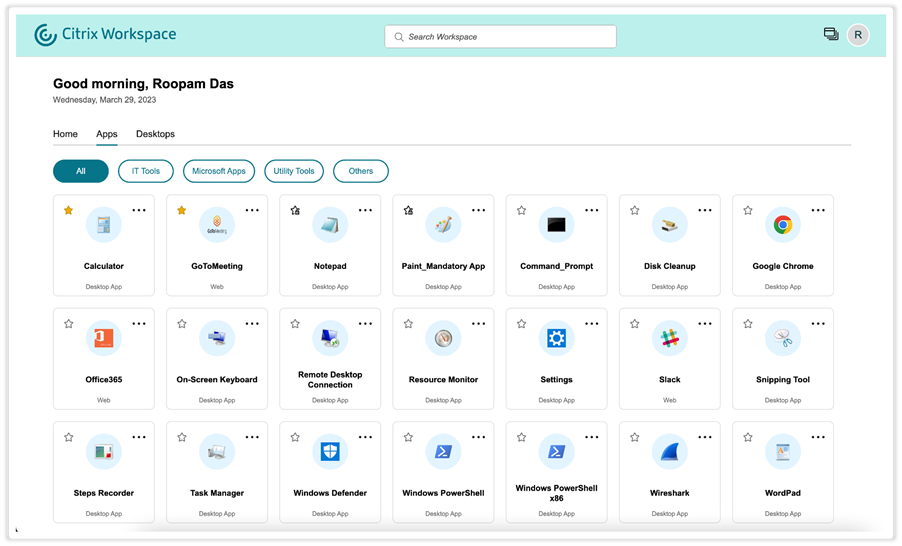Toggle the favorite star on Task Manager
Viewport: 902px width, 546px height.
[182, 437]
